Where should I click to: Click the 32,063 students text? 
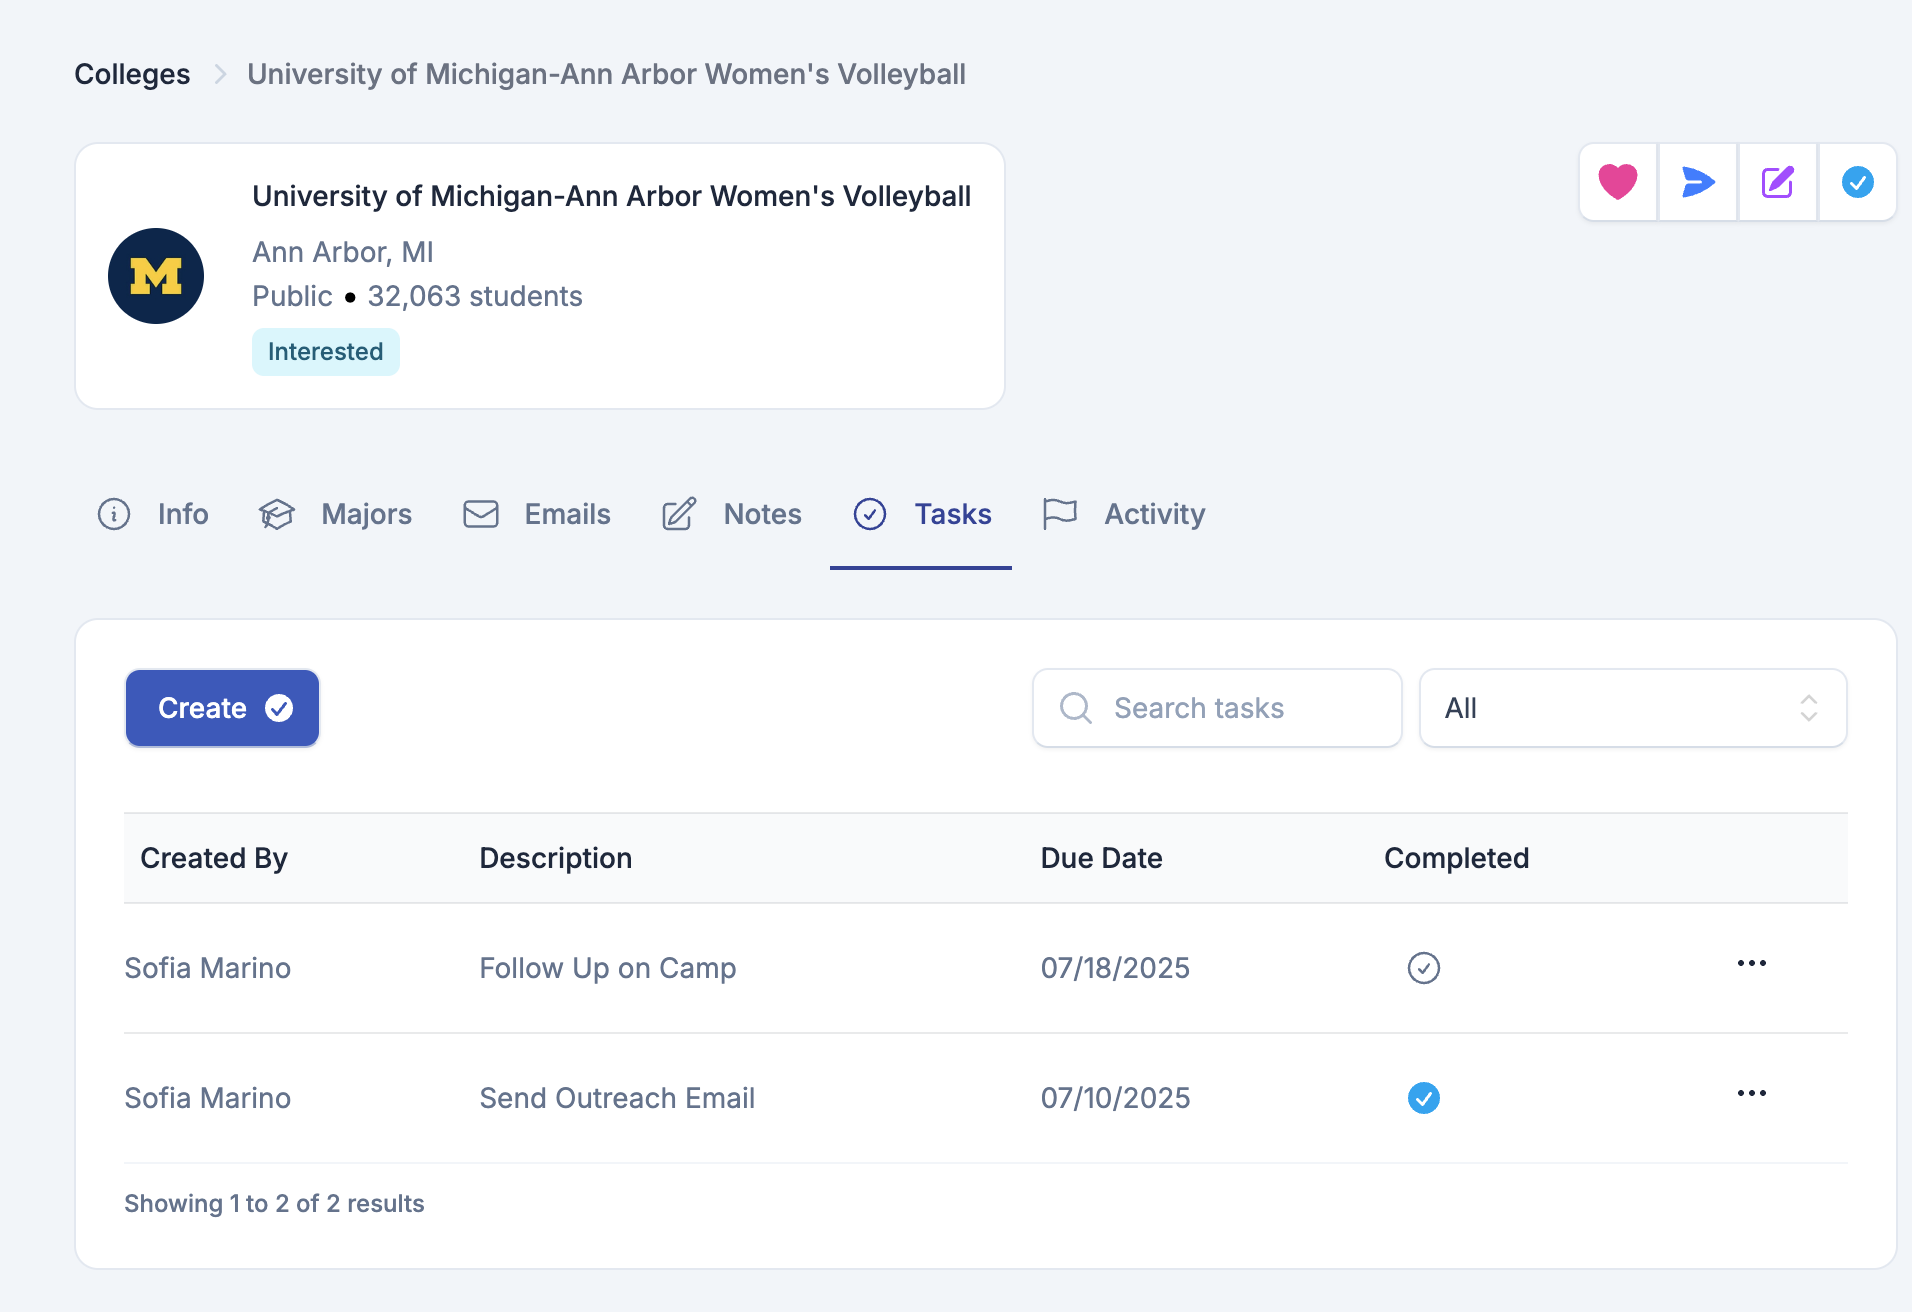pos(475,296)
